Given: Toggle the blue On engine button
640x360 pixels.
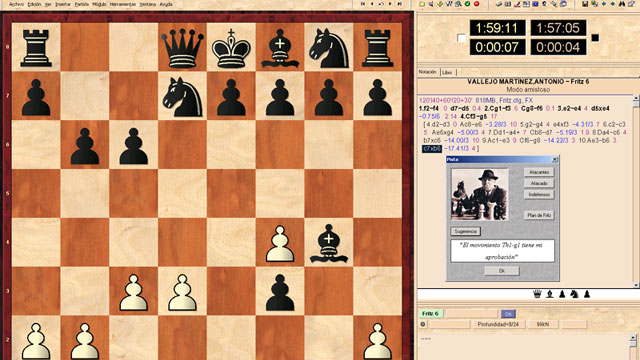Looking at the screenshot, I should point(508,313).
